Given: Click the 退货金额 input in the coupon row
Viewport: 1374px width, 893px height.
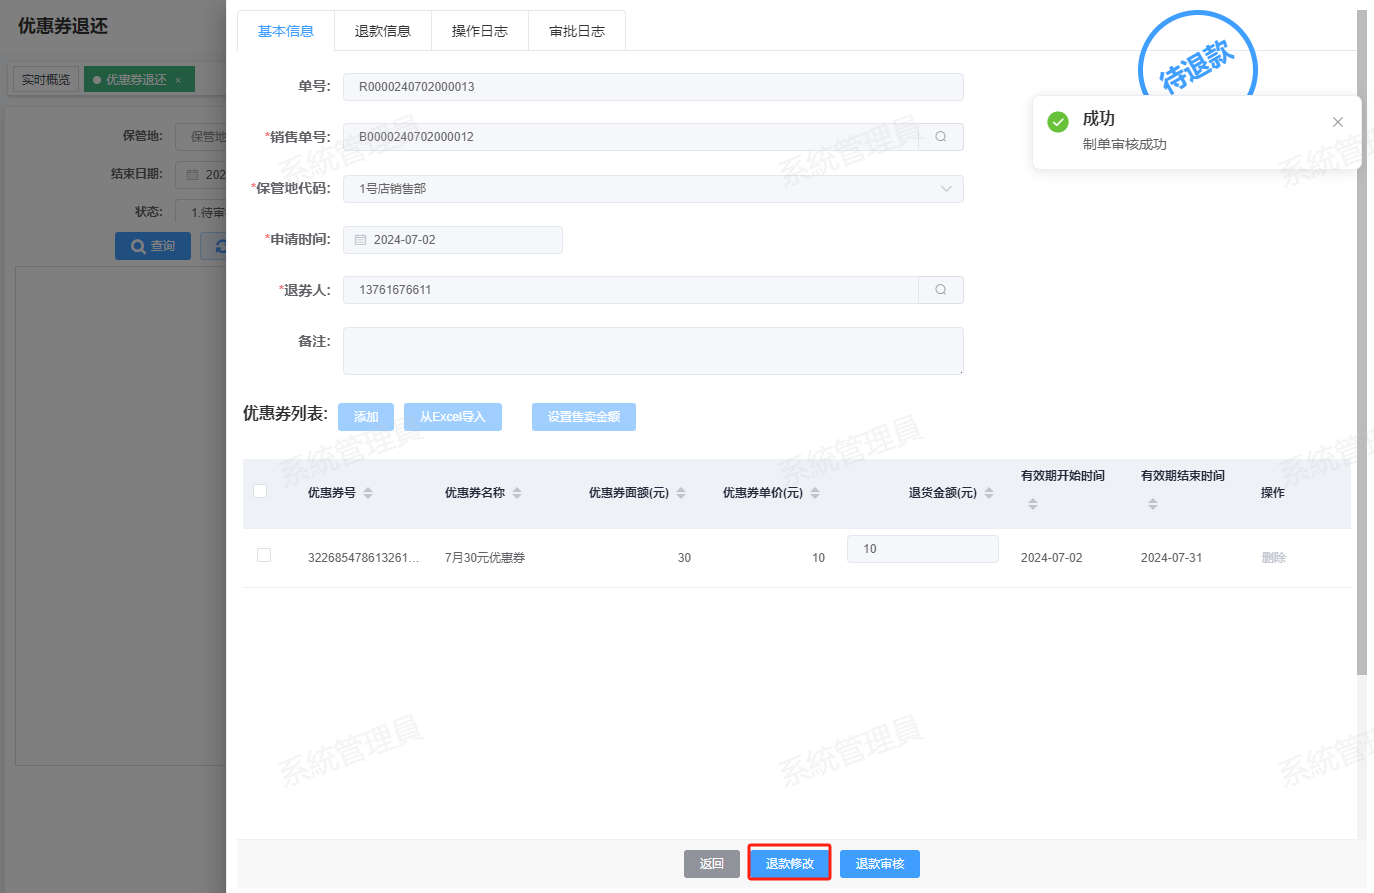Looking at the screenshot, I should pyautogui.click(x=923, y=549).
